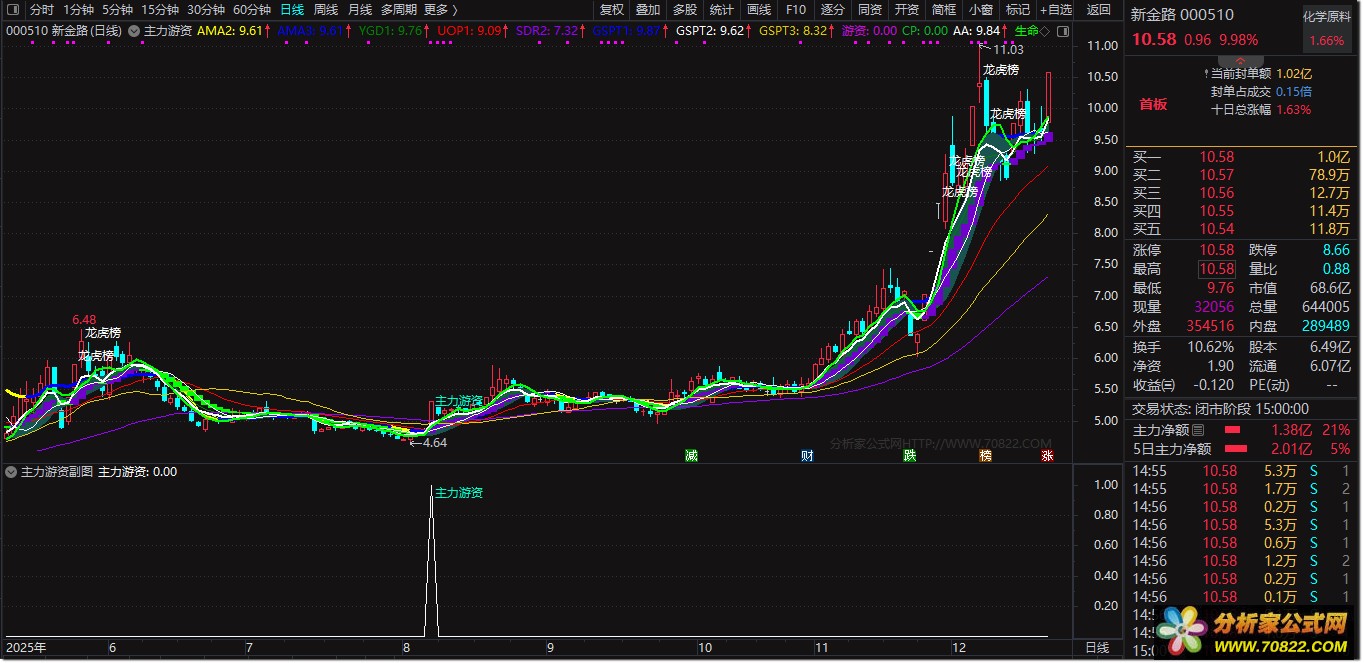Expand the 主力游资副图 sub-chart indicator dropdown
The height and width of the screenshot is (663, 1364).
click(12, 471)
